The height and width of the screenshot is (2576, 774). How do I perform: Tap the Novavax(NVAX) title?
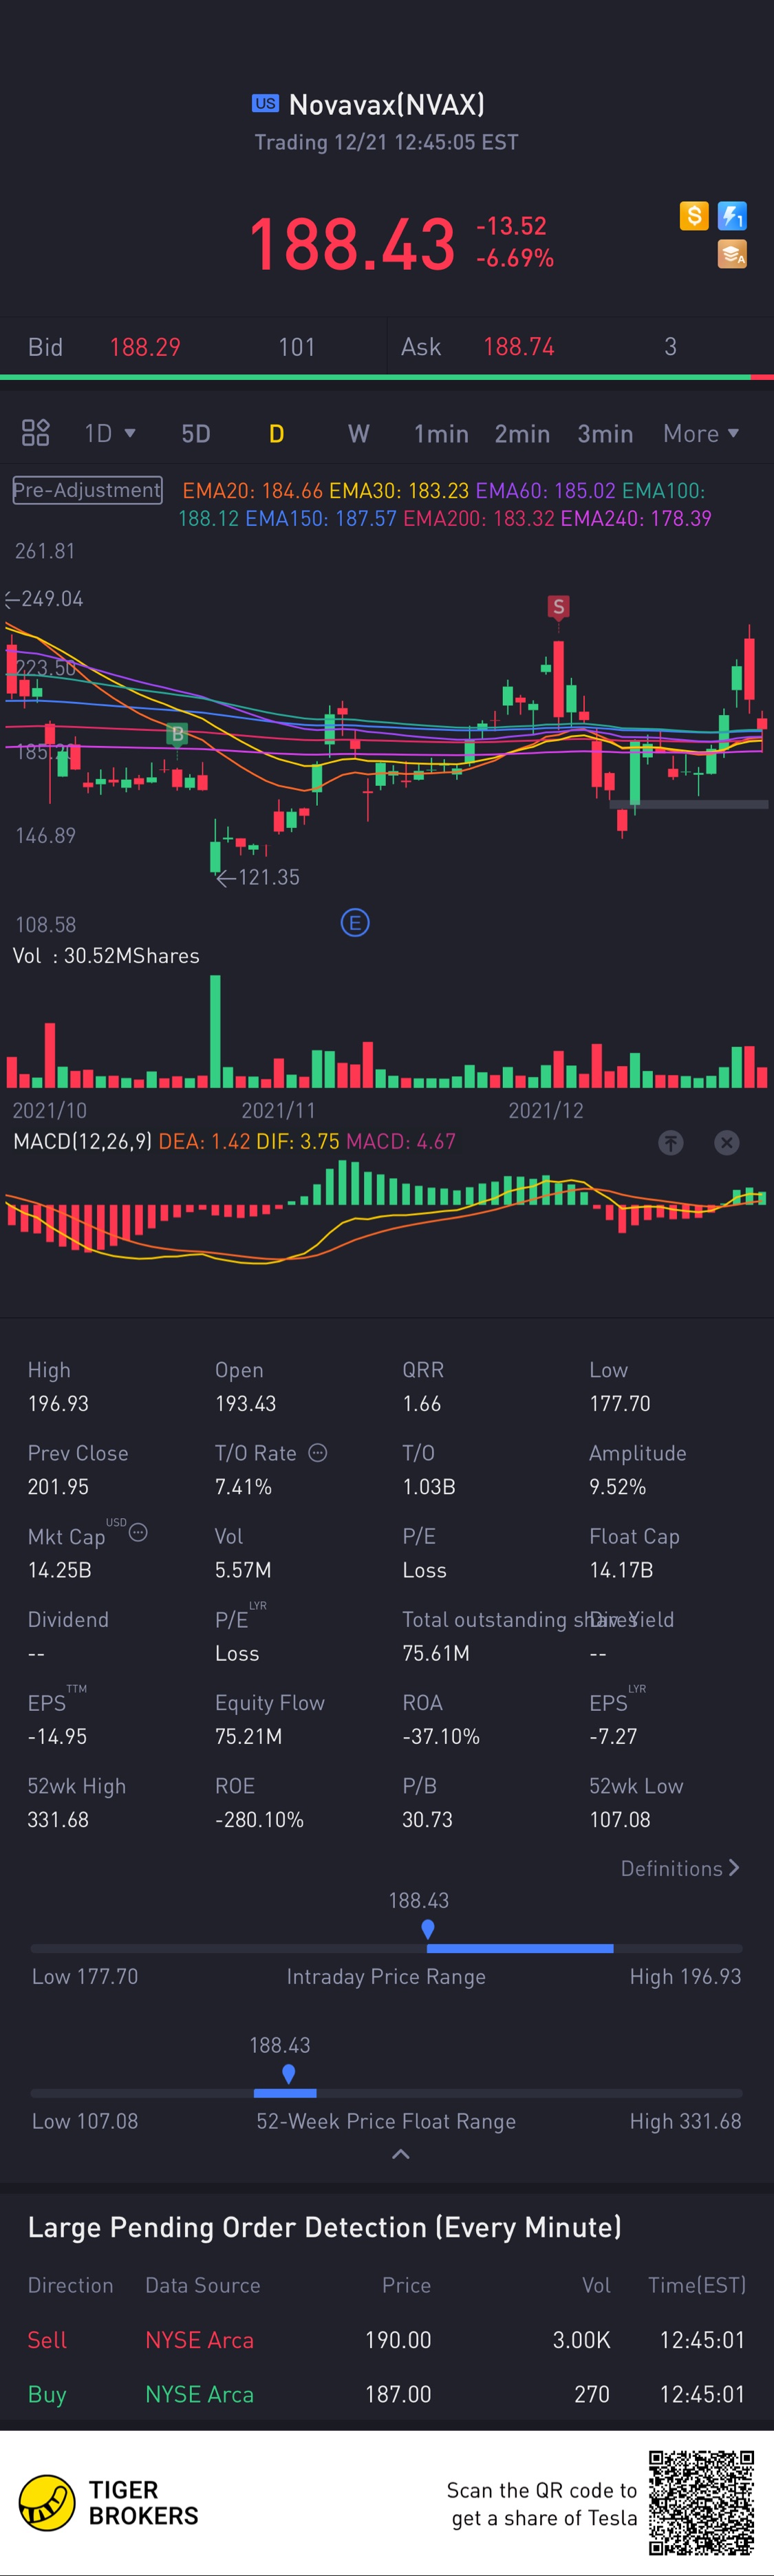387,104
